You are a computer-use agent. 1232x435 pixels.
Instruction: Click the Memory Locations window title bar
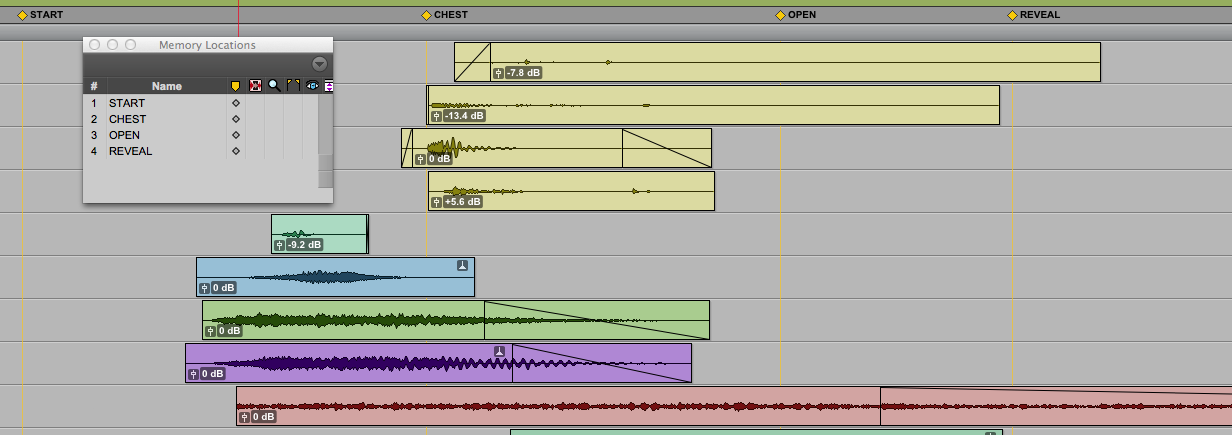pos(208,45)
